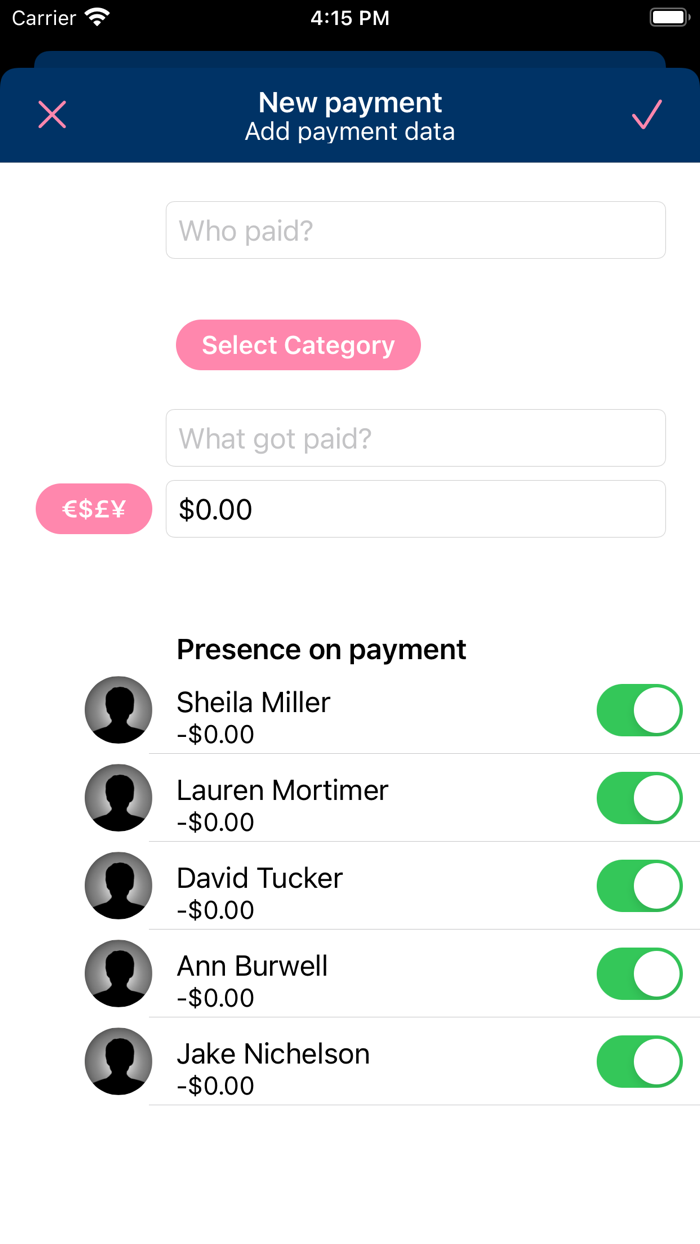
Task: Disable Jake Nichelson's payment toggle
Action: tap(639, 1061)
